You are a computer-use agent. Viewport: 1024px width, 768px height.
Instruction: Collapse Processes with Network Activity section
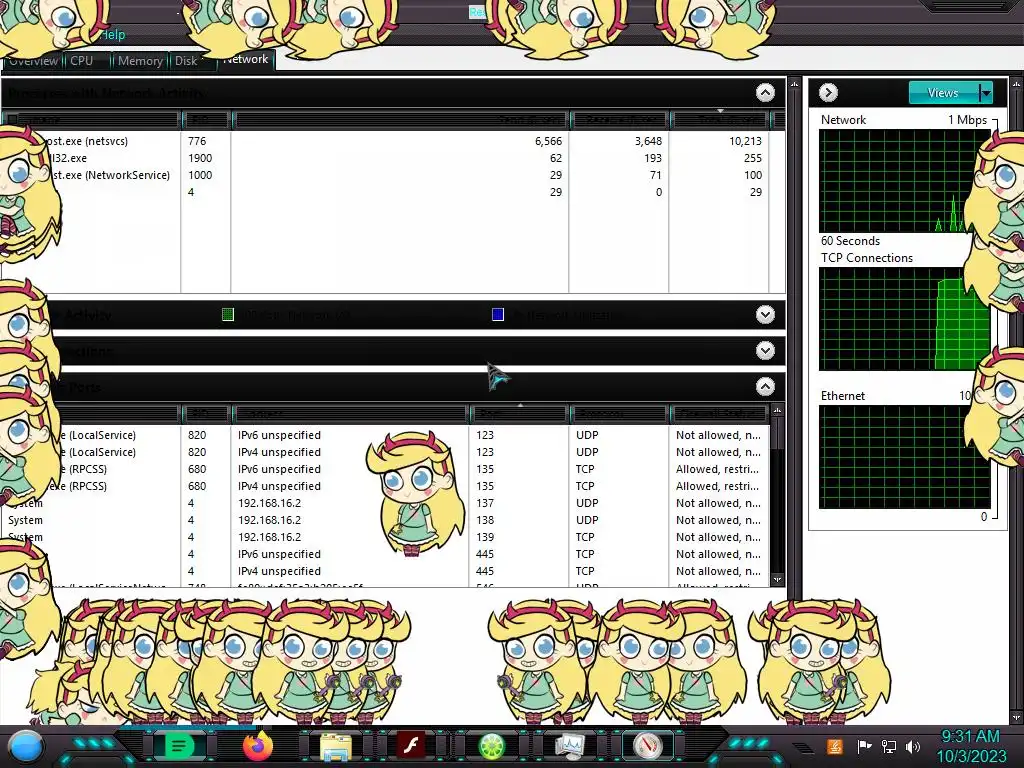pos(765,93)
